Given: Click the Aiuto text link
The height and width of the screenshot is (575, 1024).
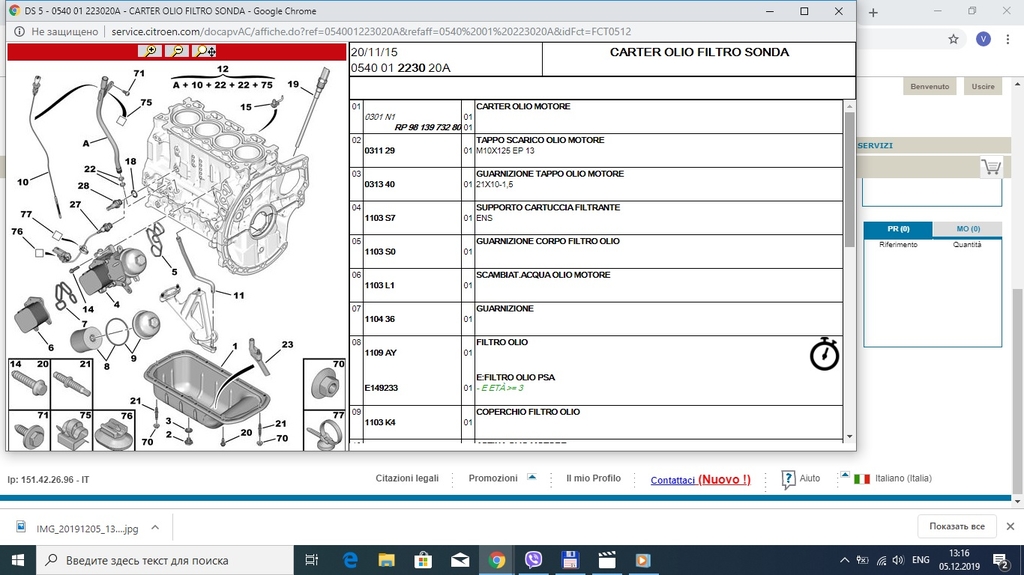Looking at the screenshot, I should point(810,478).
